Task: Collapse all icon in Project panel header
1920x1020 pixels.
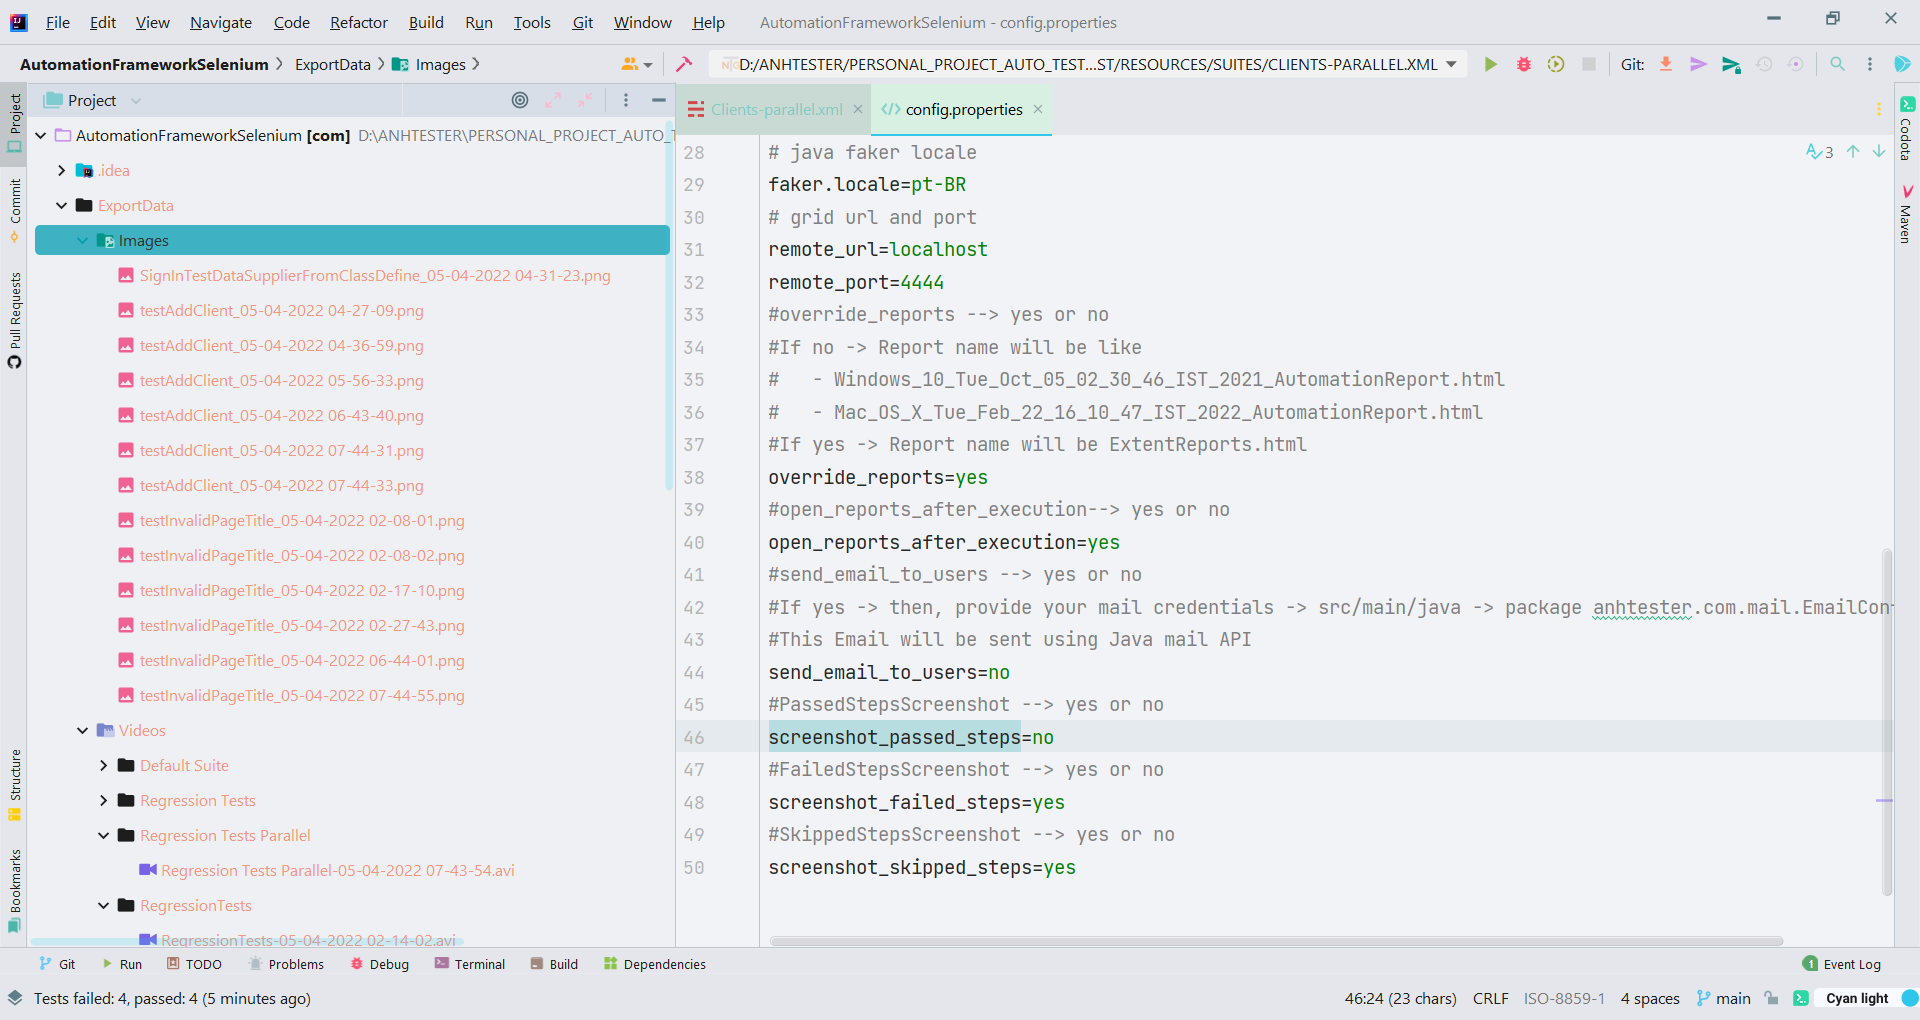Action: [585, 100]
